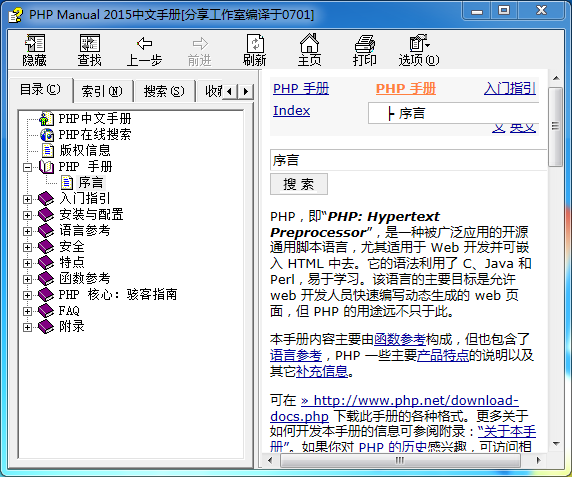Follow the 入门指引 header link
This screenshot has height=477, width=572.
coord(510,89)
